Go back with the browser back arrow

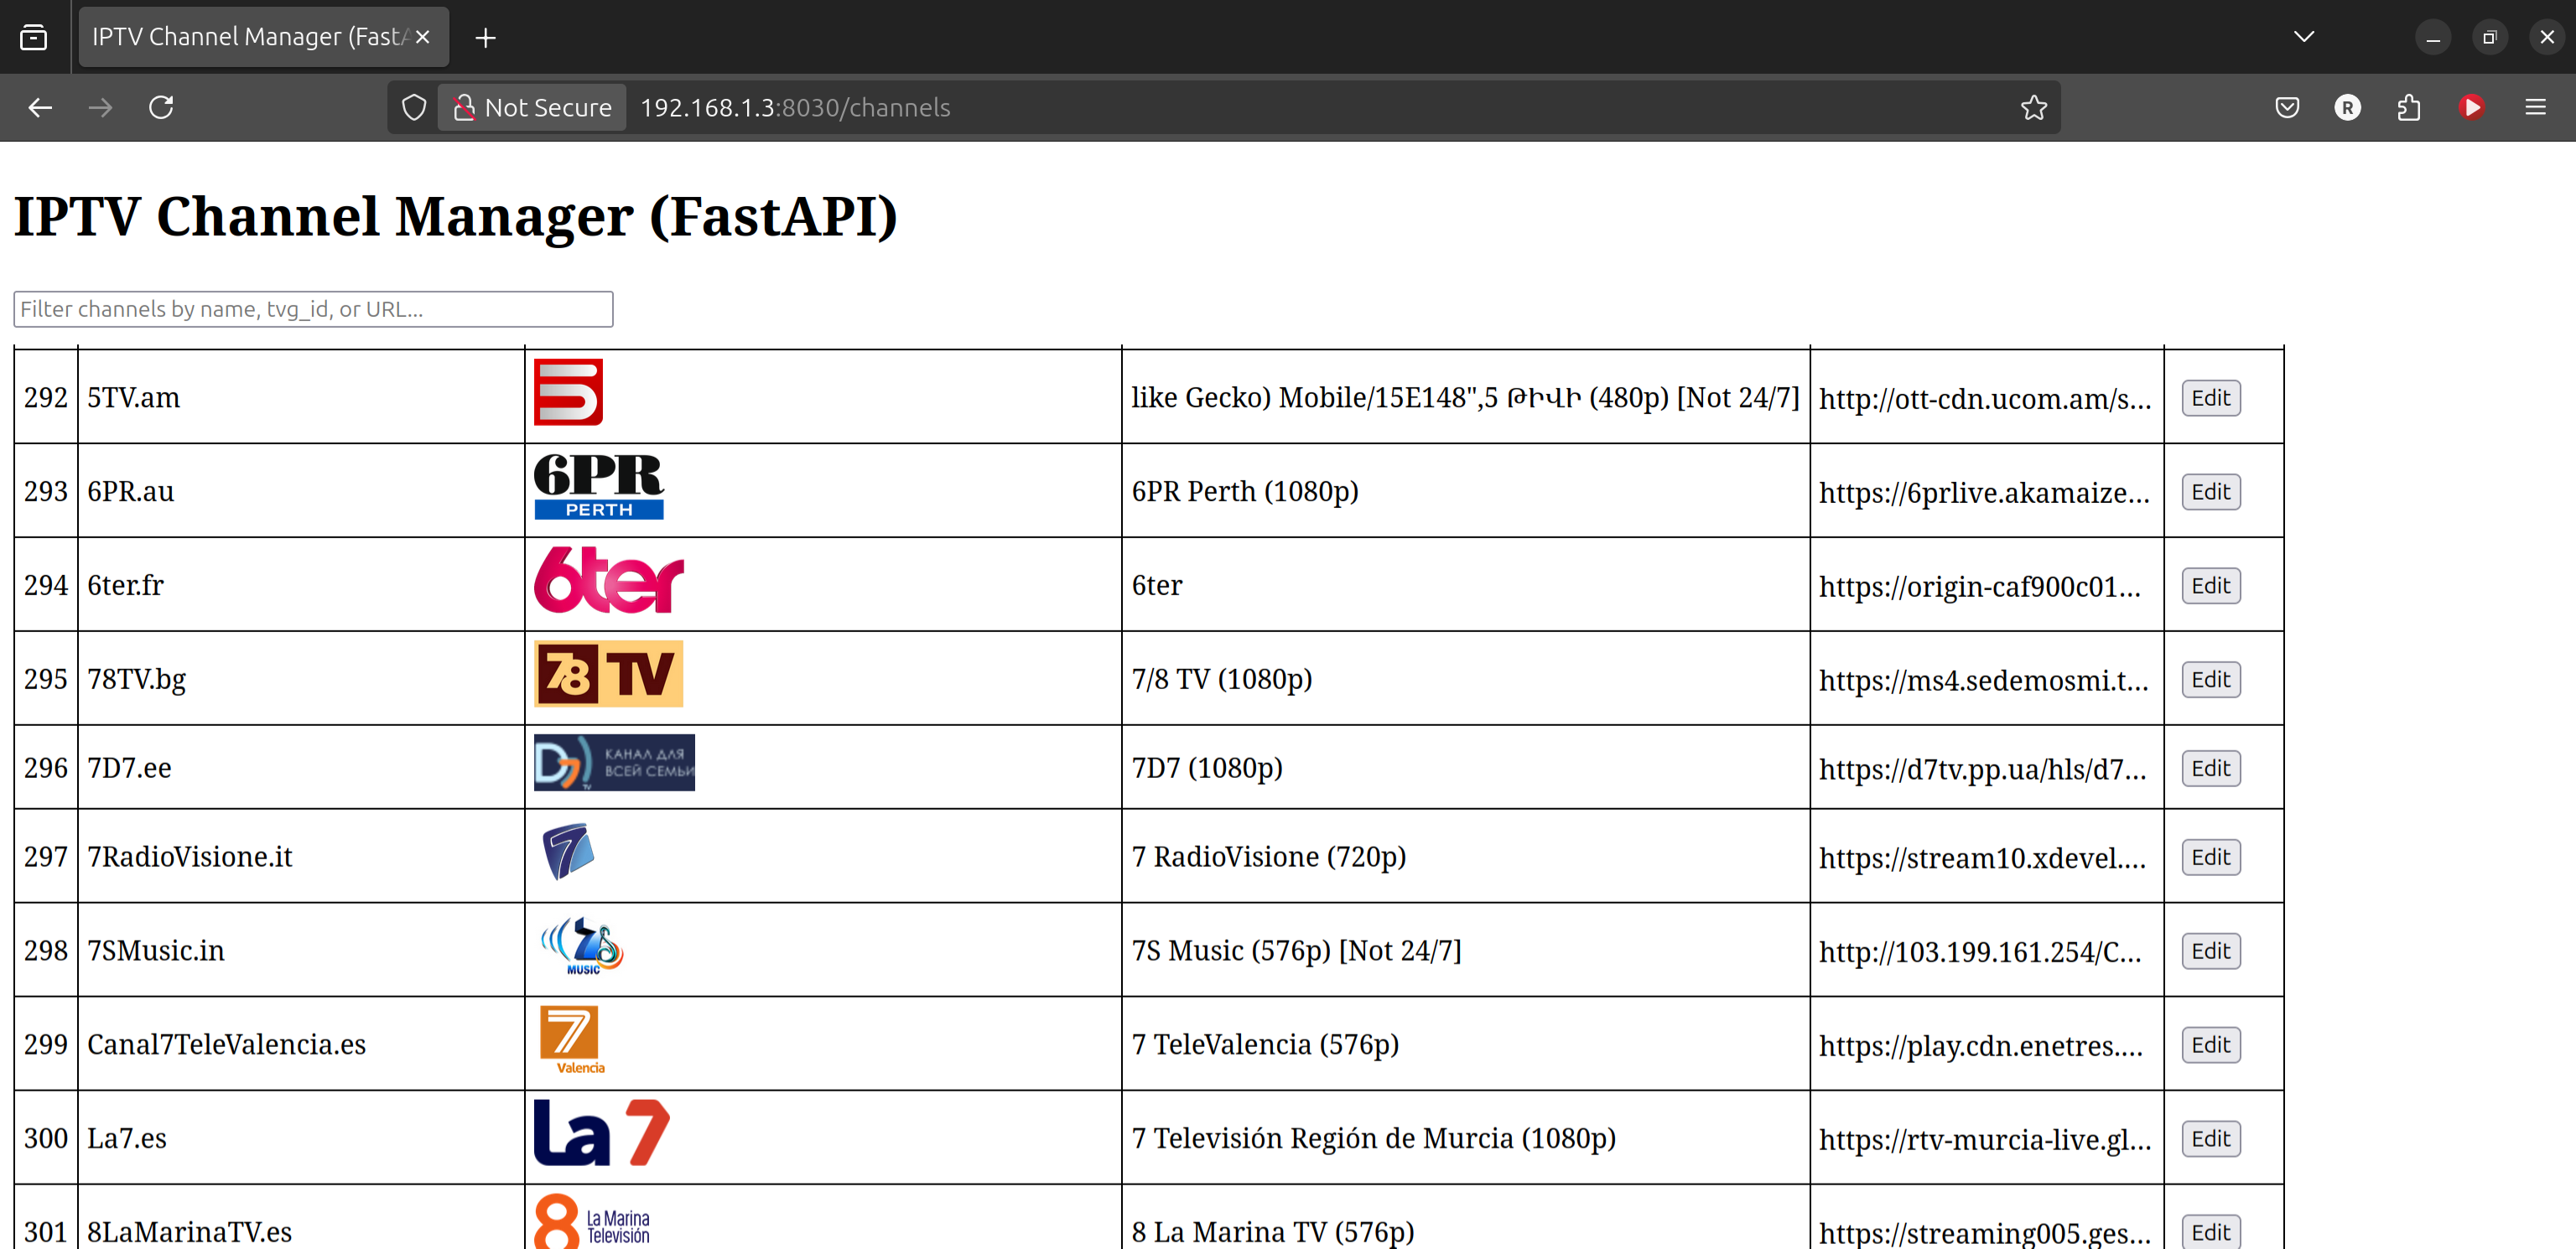coord(40,107)
